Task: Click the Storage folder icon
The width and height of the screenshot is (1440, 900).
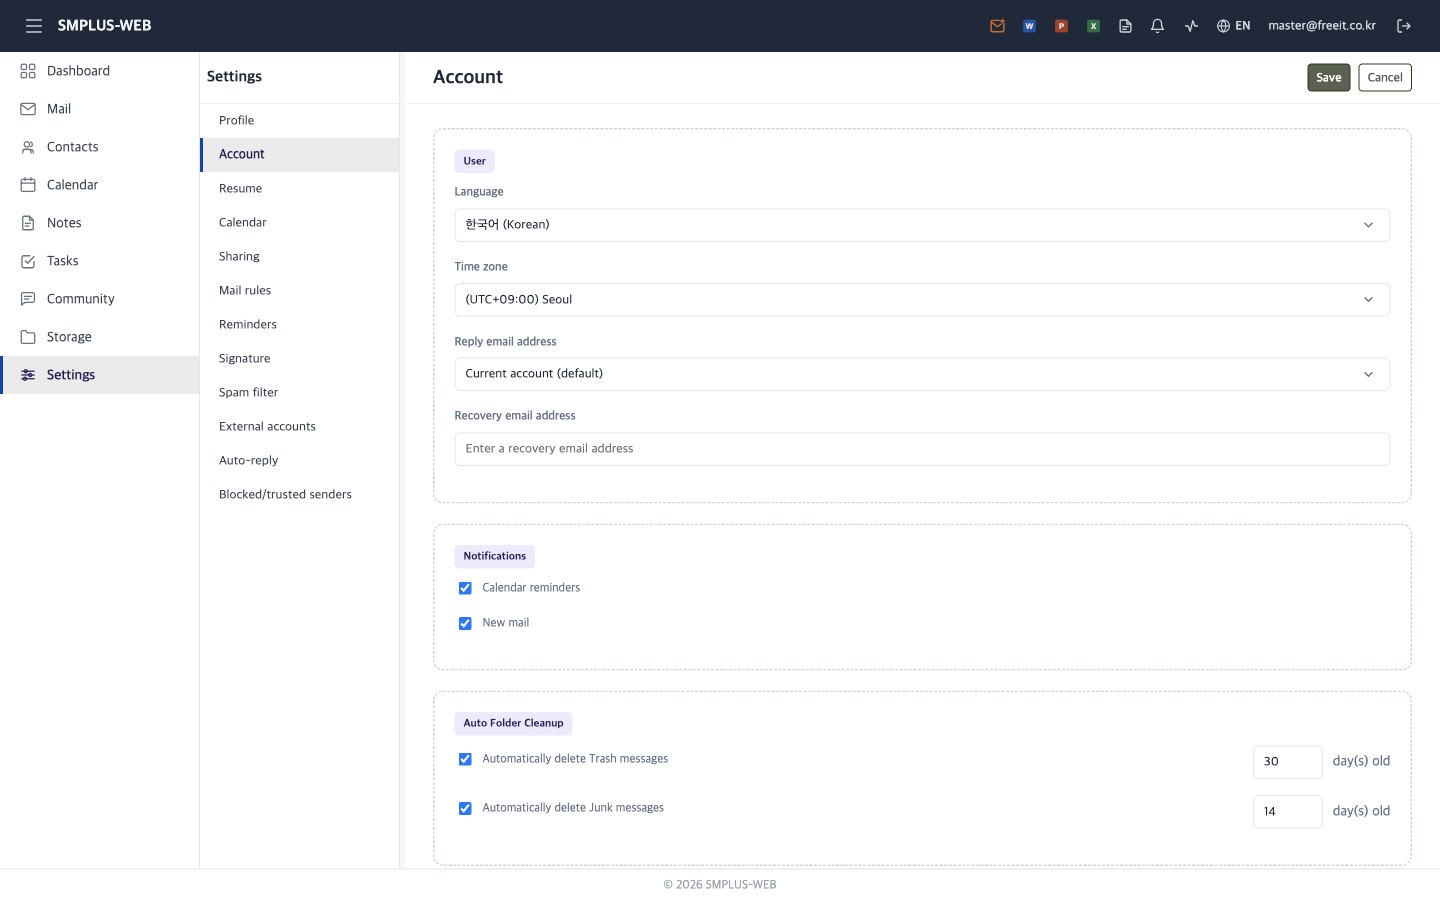Action: [x=28, y=337]
